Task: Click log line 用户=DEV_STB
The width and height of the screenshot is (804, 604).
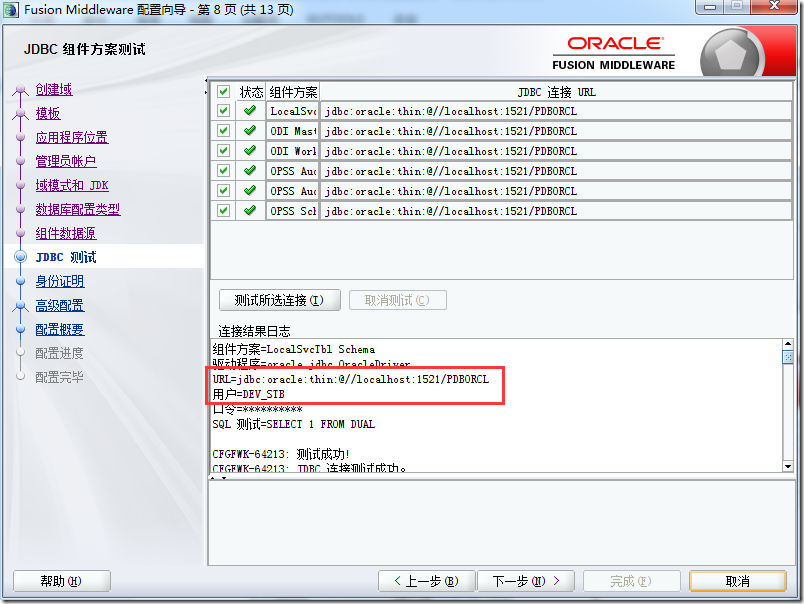Action: tap(249, 394)
